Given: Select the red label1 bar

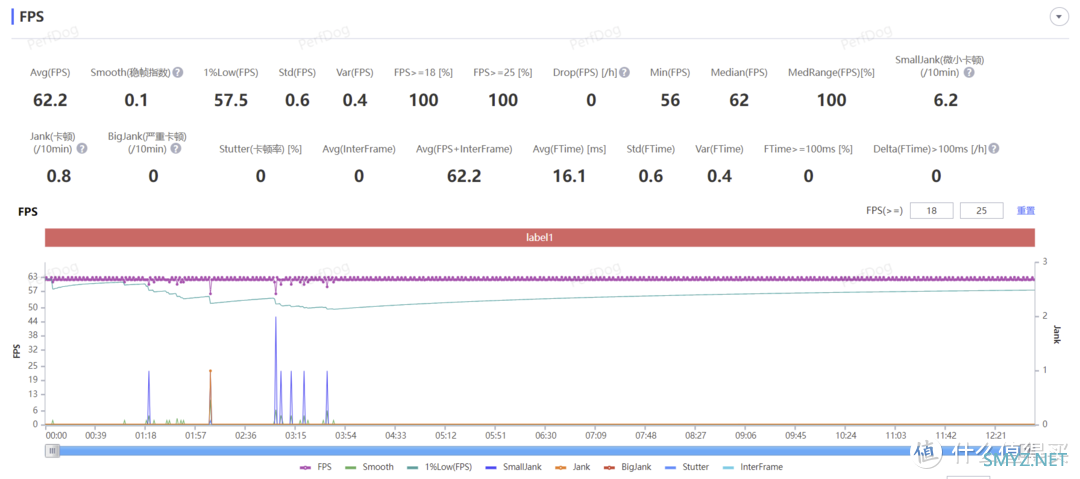Looking at the screenshot, I should [540, 237].
